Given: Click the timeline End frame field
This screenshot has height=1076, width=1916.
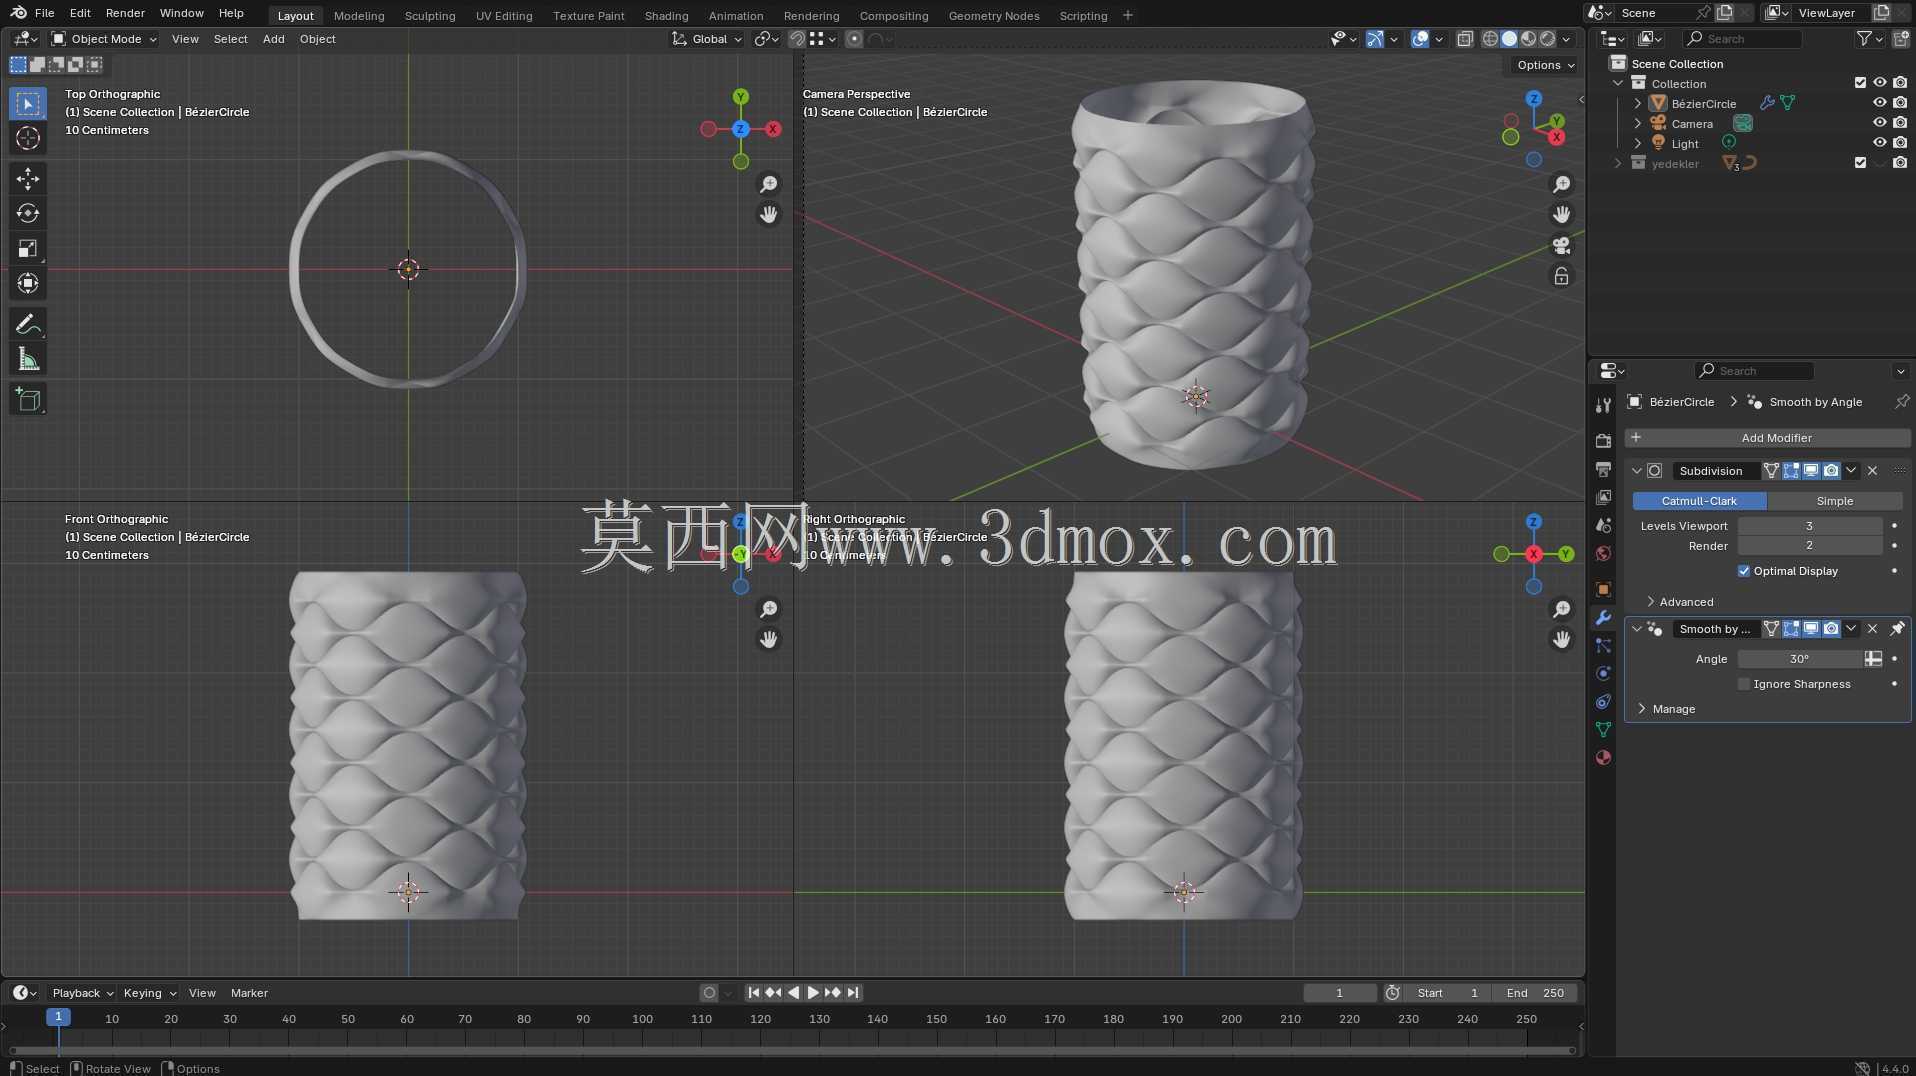Looking at the screenshot, I should click(x=1535, y=993).
